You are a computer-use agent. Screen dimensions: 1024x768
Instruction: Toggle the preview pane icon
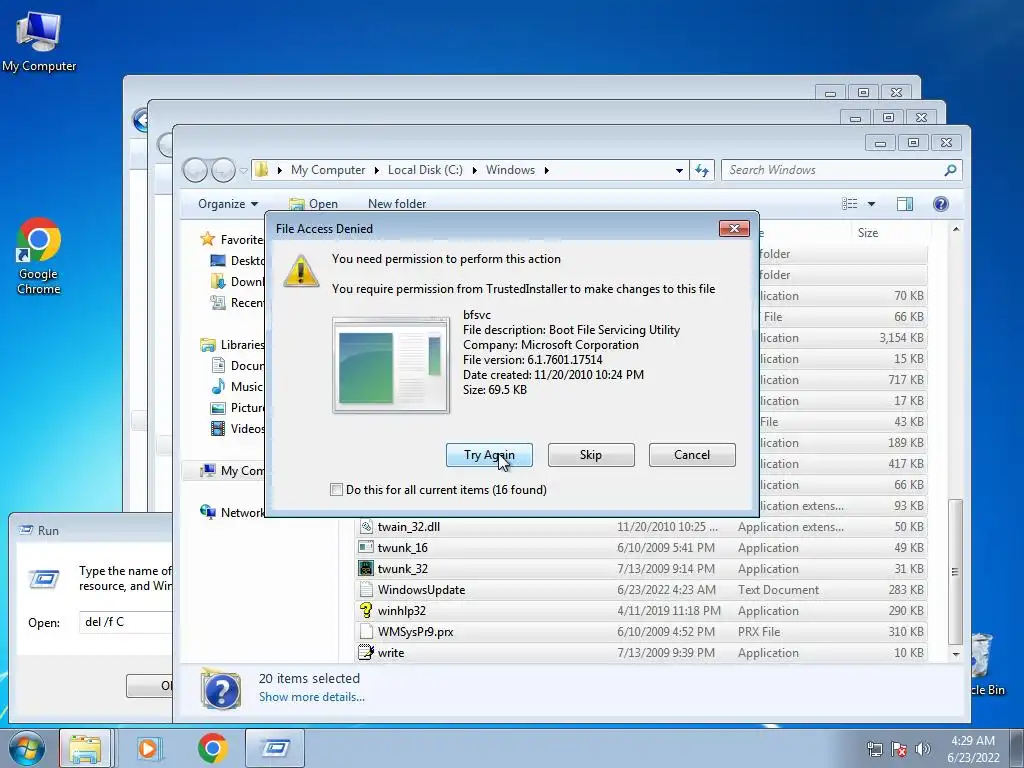[x=905, y=204]
